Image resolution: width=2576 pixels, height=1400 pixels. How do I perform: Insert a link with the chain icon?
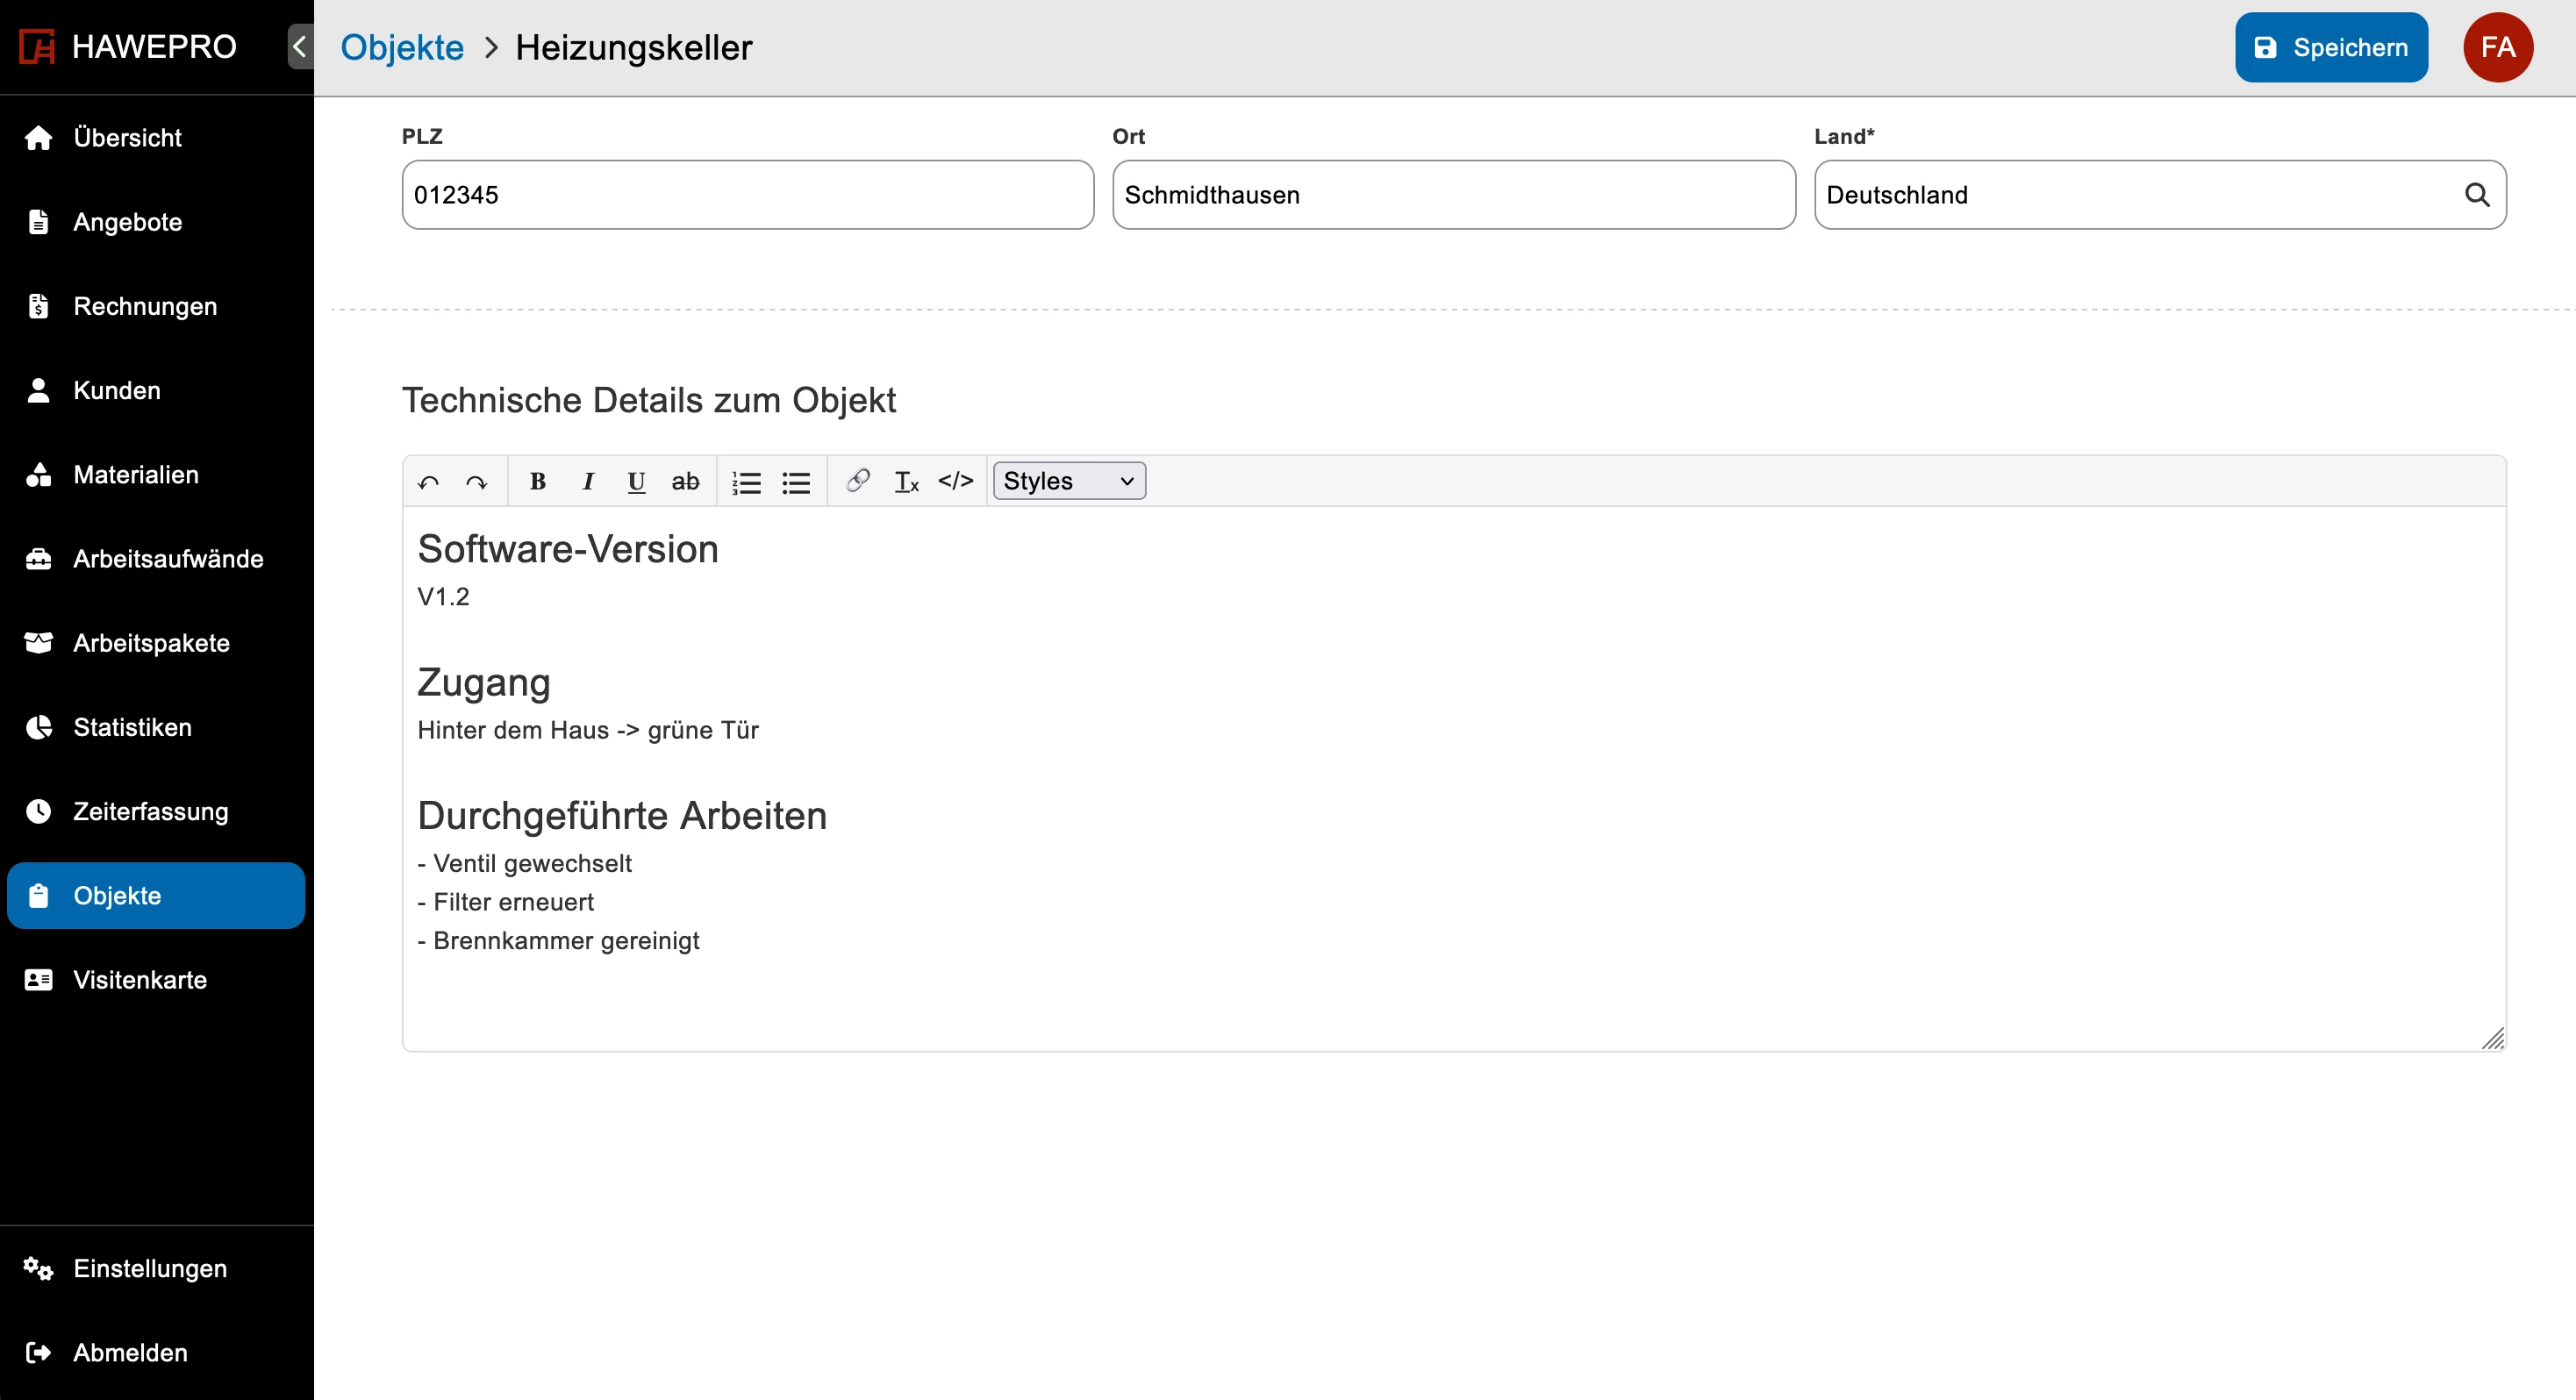pyautogui.click(x=858, y=482)
